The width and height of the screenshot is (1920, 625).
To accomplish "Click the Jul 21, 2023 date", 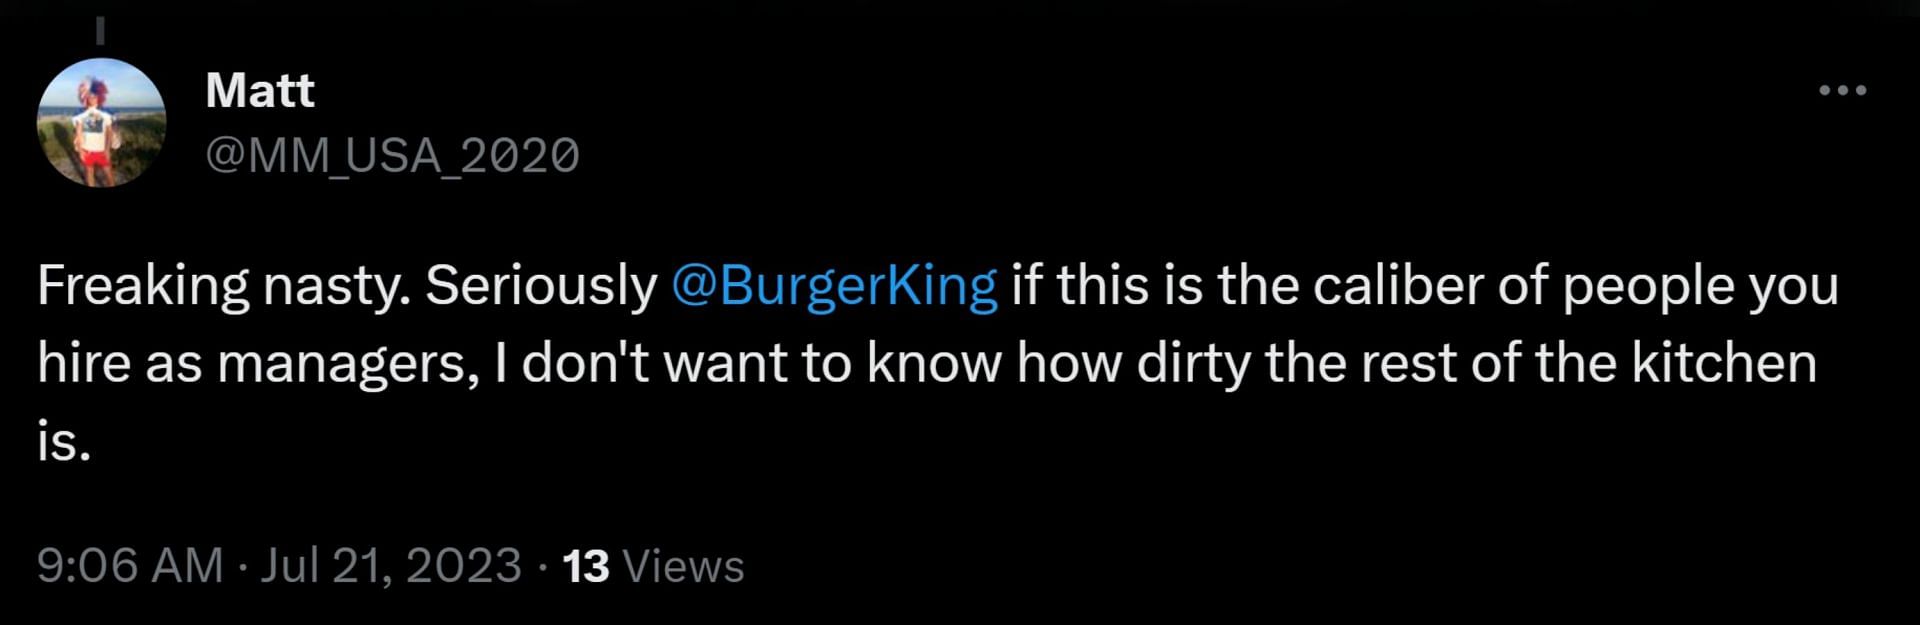I will click(391, 565).
